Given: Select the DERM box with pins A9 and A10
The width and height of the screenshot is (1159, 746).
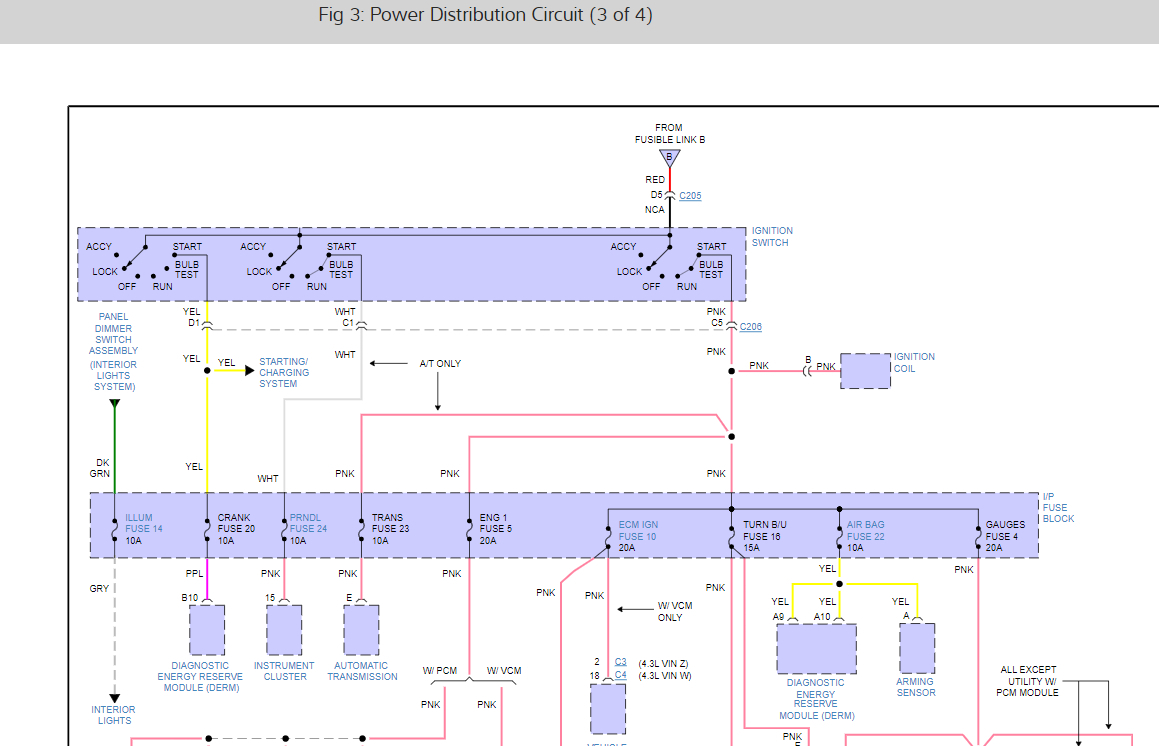Looking at the screenshot, I should coord(816,649).
